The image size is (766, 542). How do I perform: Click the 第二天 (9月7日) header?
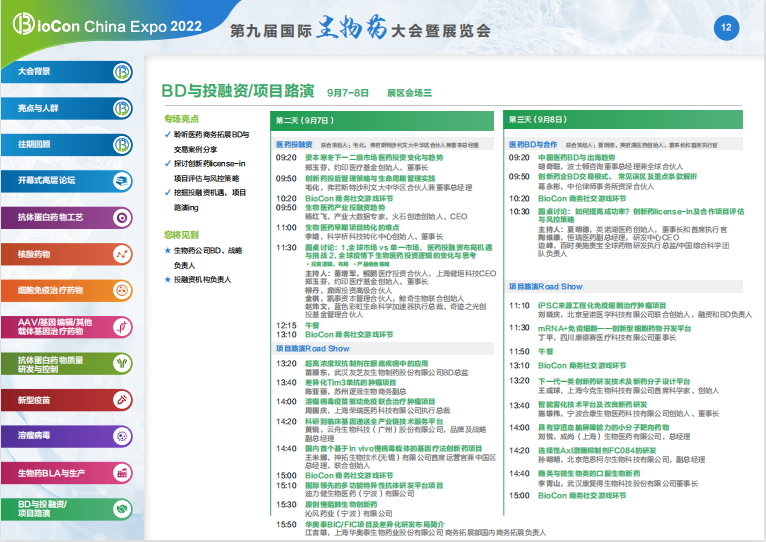[306, 120]
